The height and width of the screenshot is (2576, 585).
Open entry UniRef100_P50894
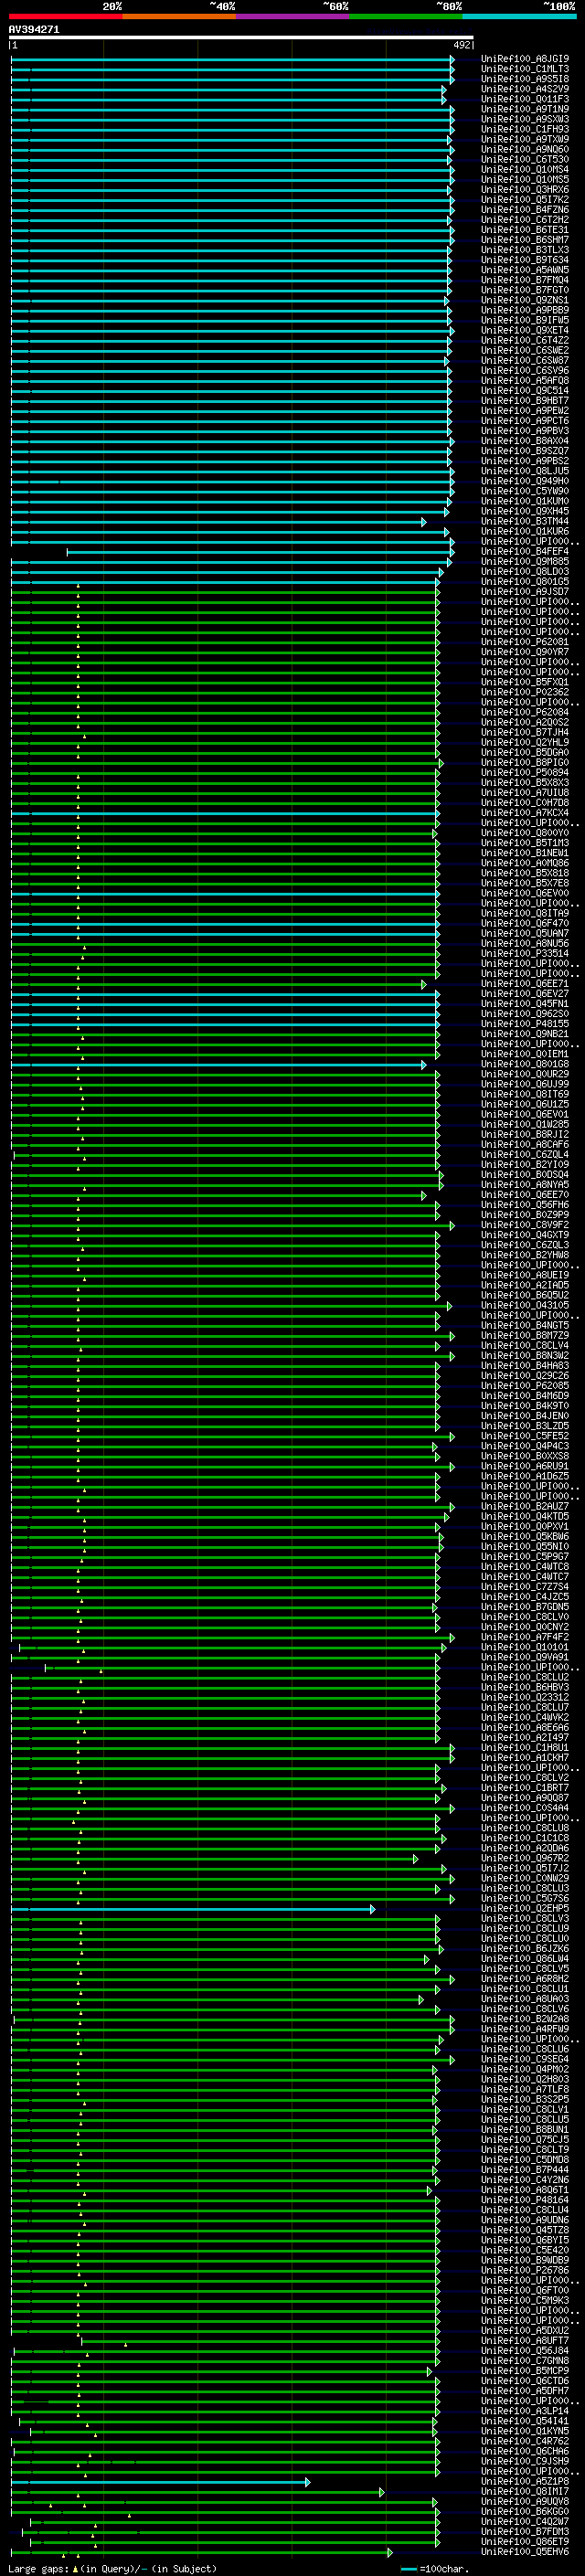(x=525, y=772)
